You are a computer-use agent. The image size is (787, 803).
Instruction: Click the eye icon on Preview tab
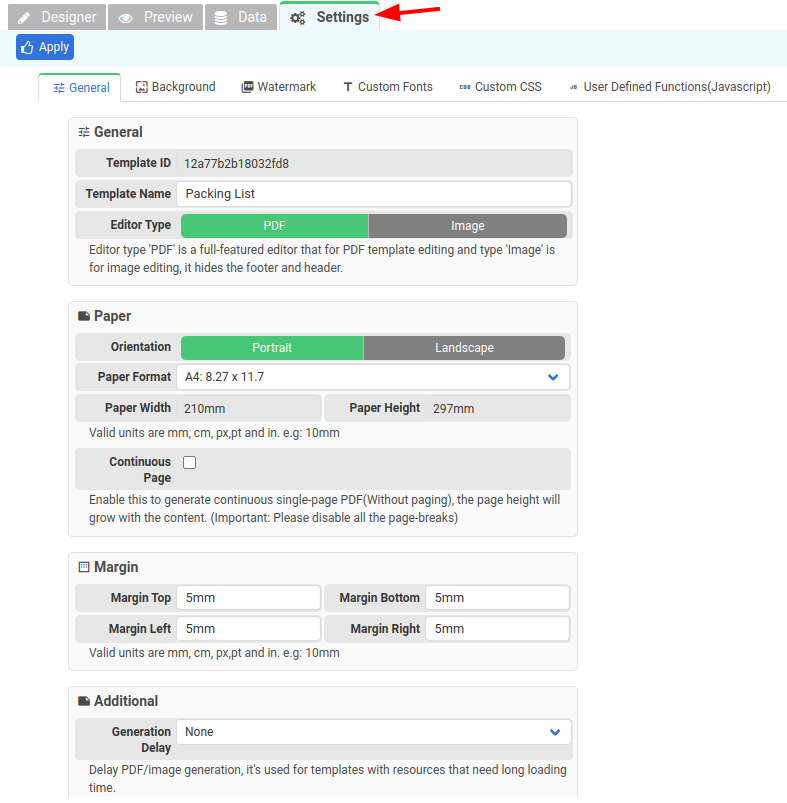click(x=125, y=18)
